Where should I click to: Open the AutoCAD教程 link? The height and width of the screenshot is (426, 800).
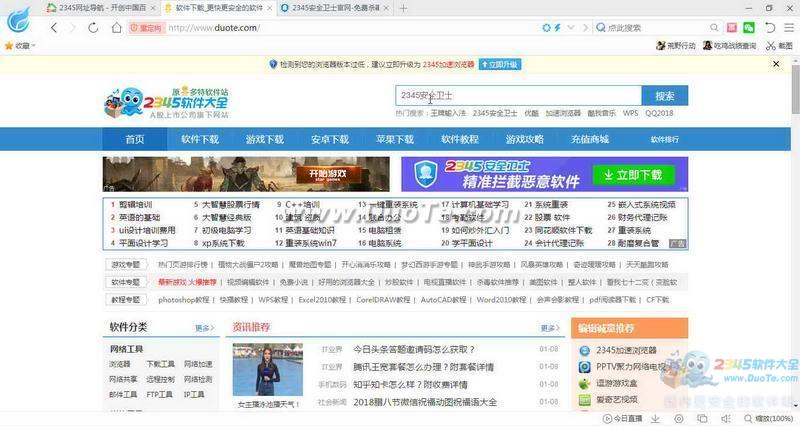[443, 300]
